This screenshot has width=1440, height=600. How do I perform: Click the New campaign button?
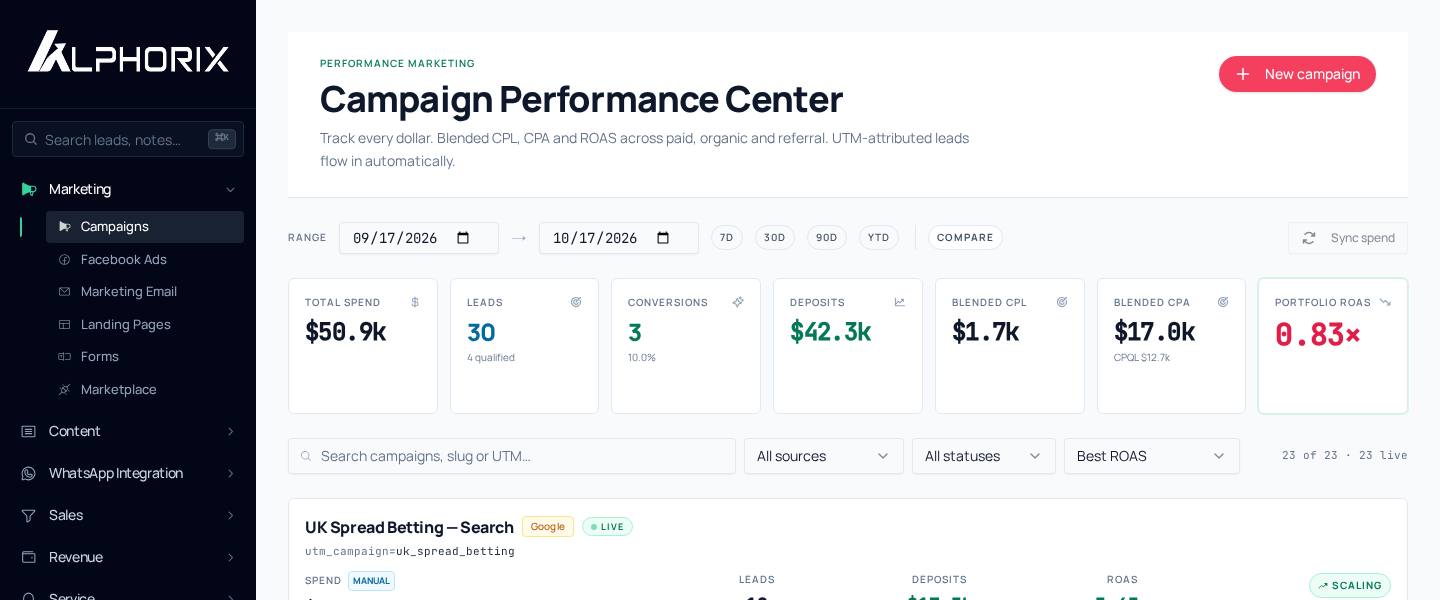[1297, 74]
